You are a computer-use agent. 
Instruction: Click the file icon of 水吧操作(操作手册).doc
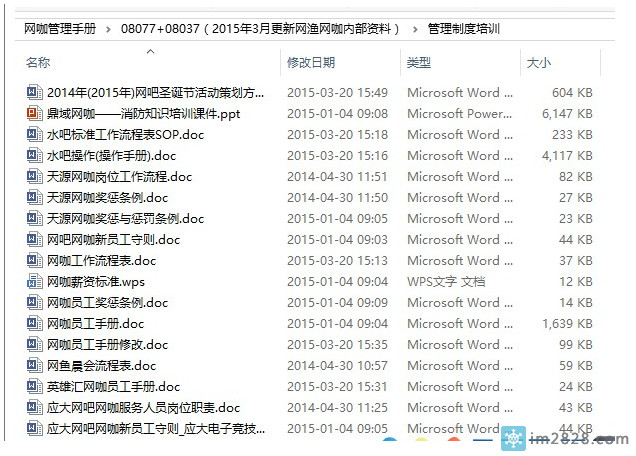pyautogui.click(x=33, y=156)
